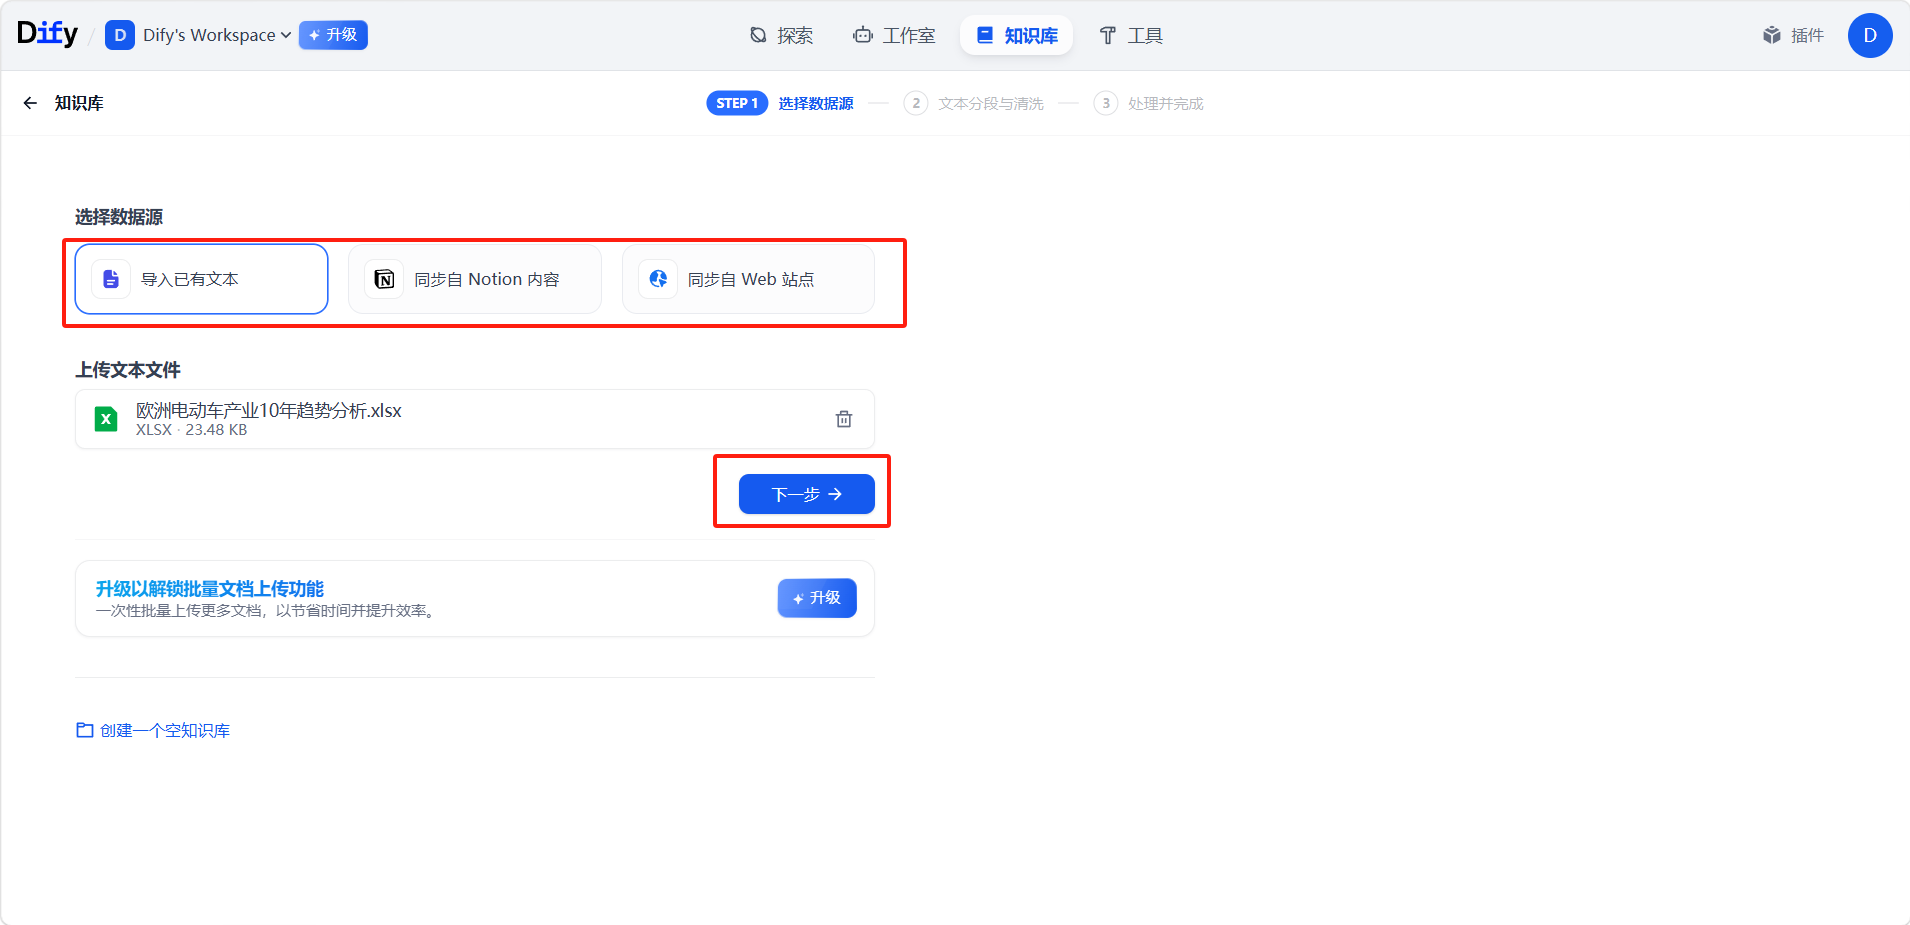
Task: Switch to 工作室 tab
Action: click(x=894, y=35)
